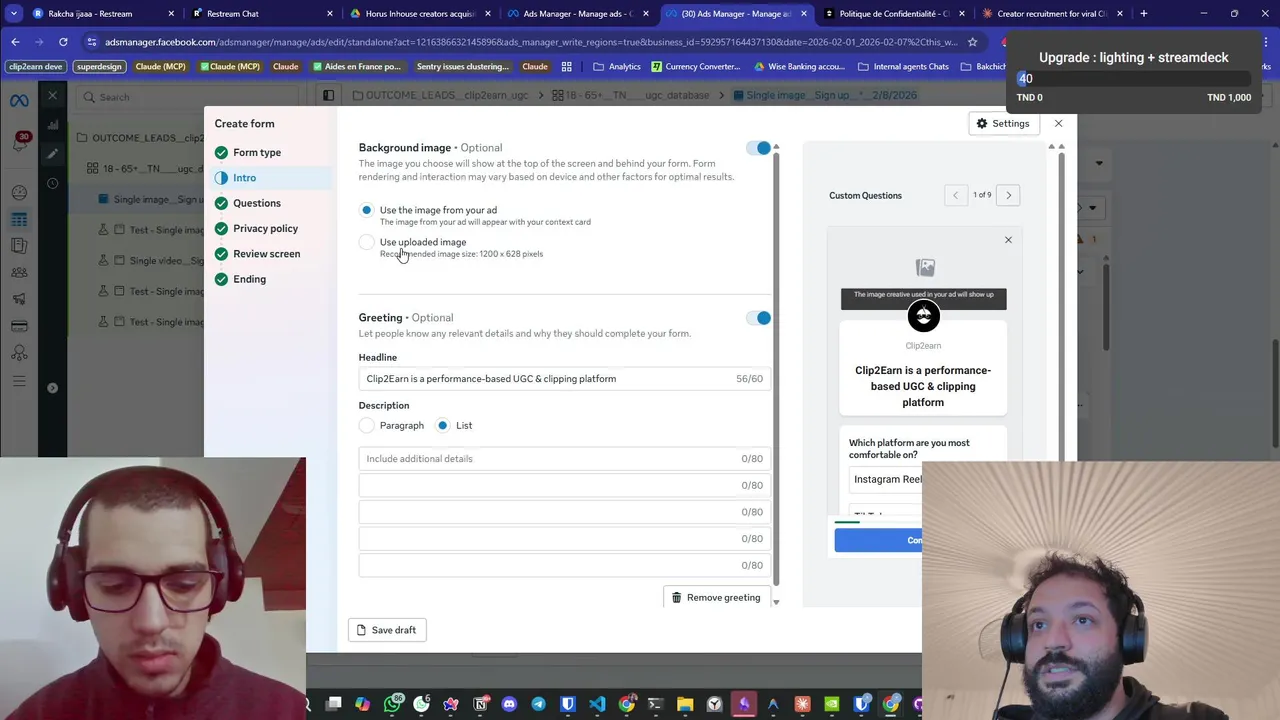Select OUTCOME_LEADS campaign tree row
Image resolution: width=1280 pixels, height=720 pixels.
pos(141,138)
